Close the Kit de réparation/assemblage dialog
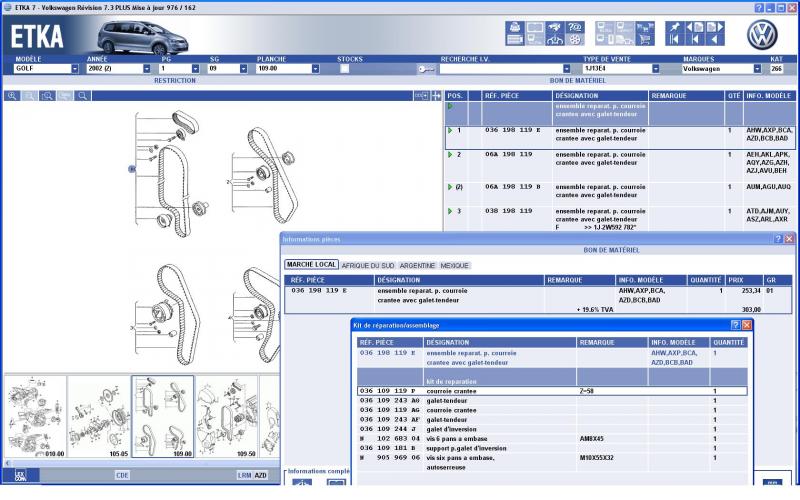 tap(746, 325)
